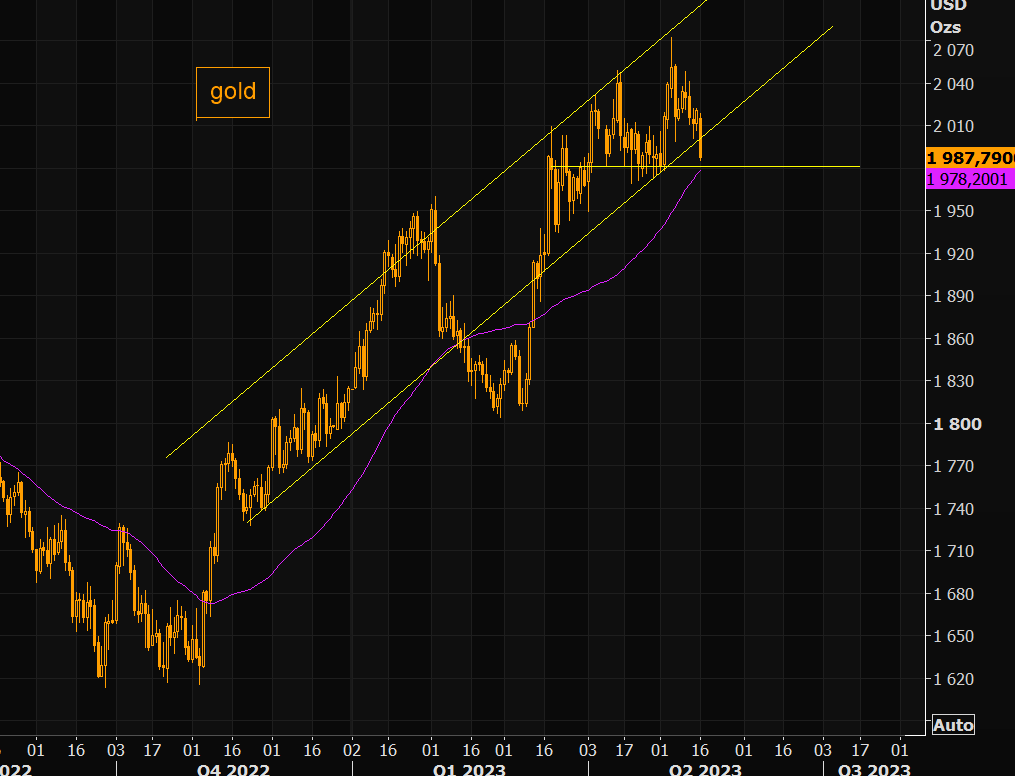Click the orange 1 987,790 last price tag
Image resolution: width=1015 pixels, height=776 pixels.
point(970,158)
